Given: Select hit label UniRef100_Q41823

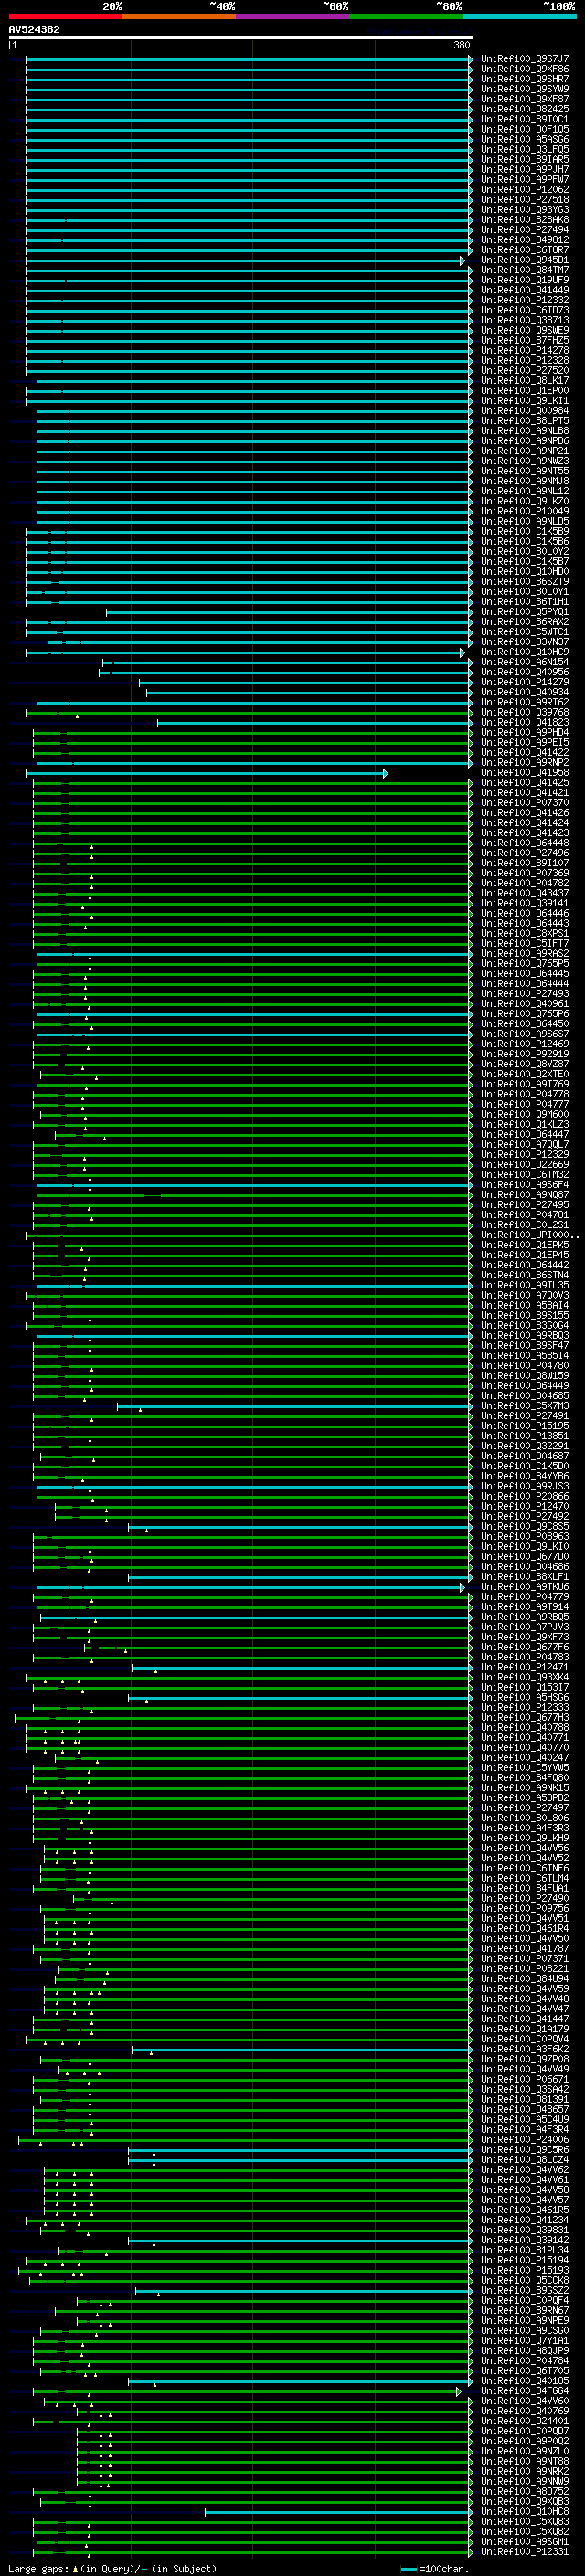Looking at the screenshot, I should 525,722.
